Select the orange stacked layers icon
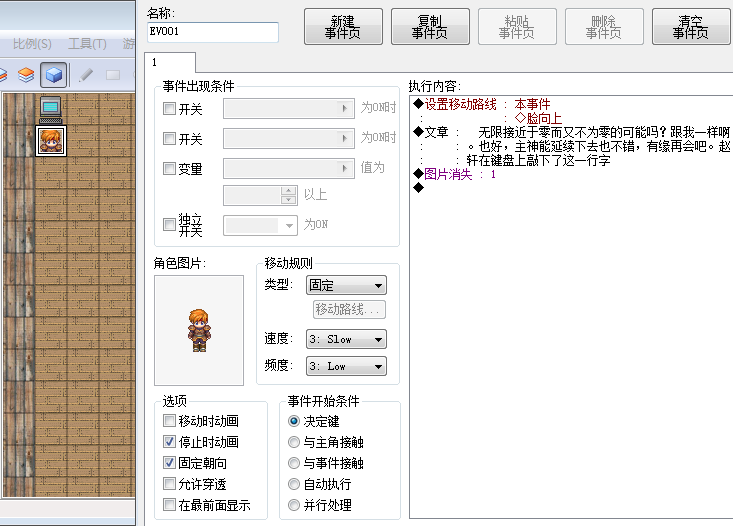The height and width of the screenshot is (526, 733). [26, 75]
